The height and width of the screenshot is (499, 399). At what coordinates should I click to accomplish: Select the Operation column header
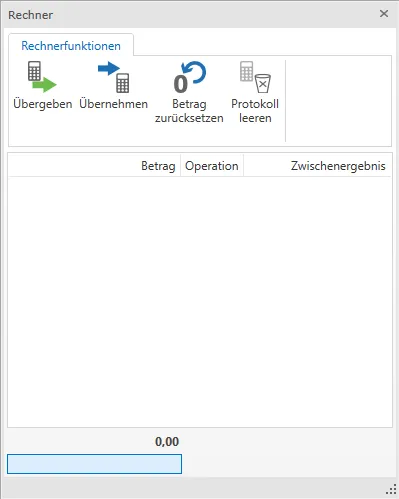(x=212, y=166)
